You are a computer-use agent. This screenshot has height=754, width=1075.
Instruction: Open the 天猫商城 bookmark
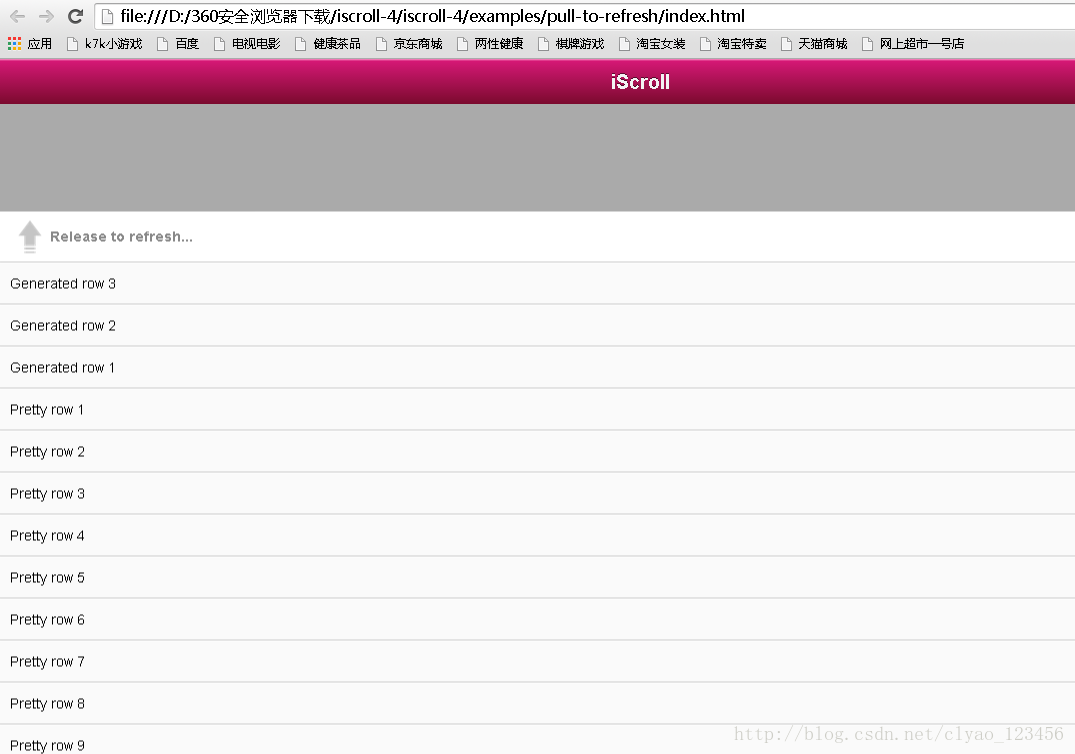[813, 44]
